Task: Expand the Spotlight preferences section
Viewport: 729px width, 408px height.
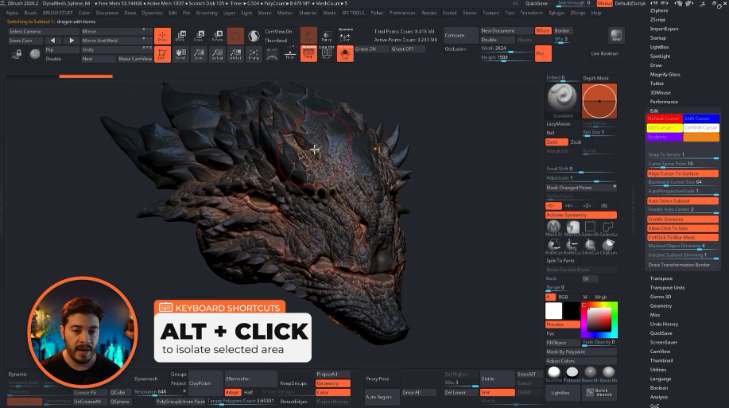Action: (x=660, y=56)
